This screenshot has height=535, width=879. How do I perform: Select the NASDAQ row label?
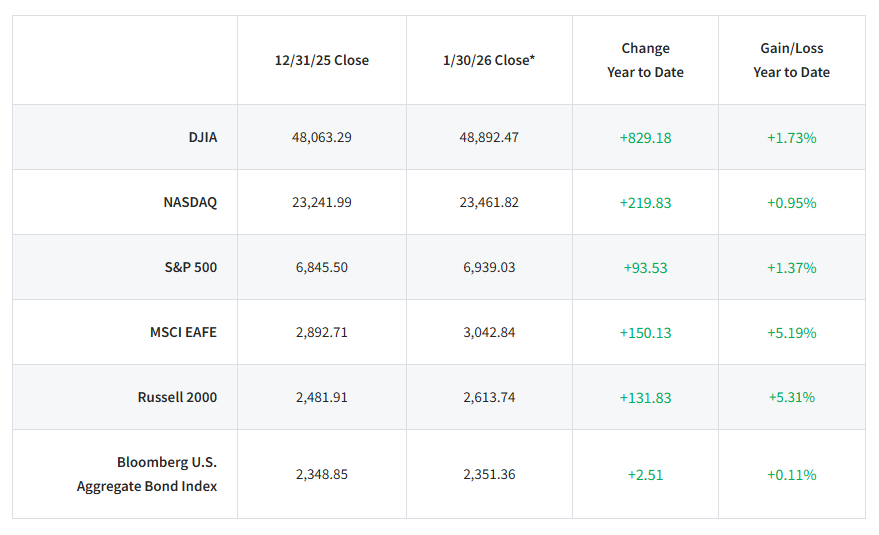point(190,202)
